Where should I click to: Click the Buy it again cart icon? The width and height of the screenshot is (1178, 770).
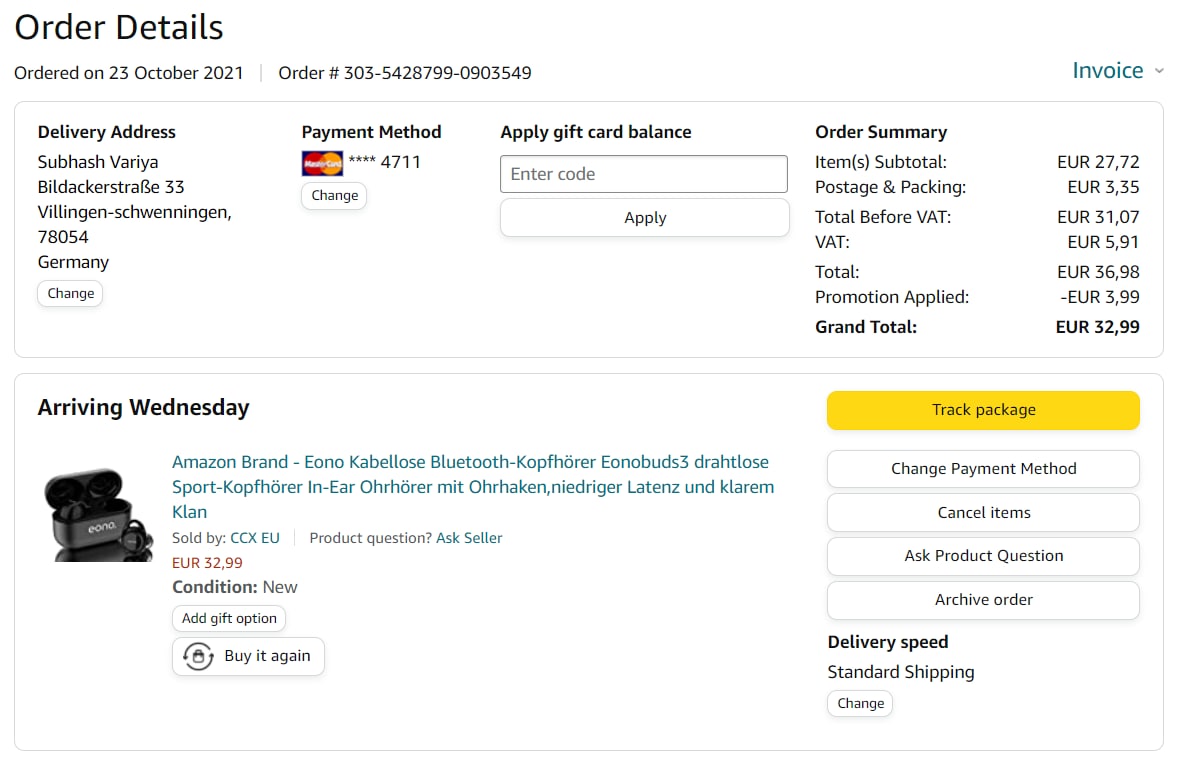(x=198, y=657)
